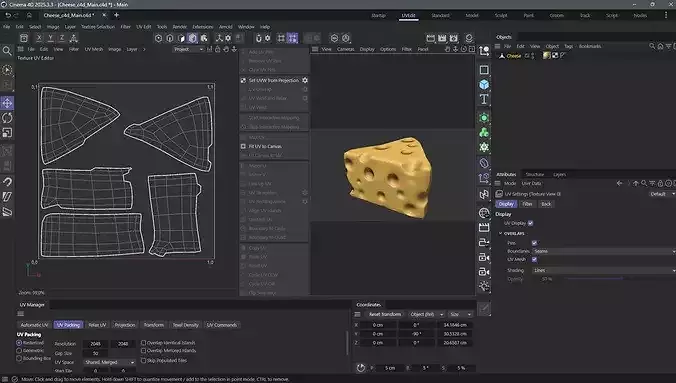Viewport: 676px width, 383px height.
Task: Select the Geometric packing radio button
Action: 19,351
